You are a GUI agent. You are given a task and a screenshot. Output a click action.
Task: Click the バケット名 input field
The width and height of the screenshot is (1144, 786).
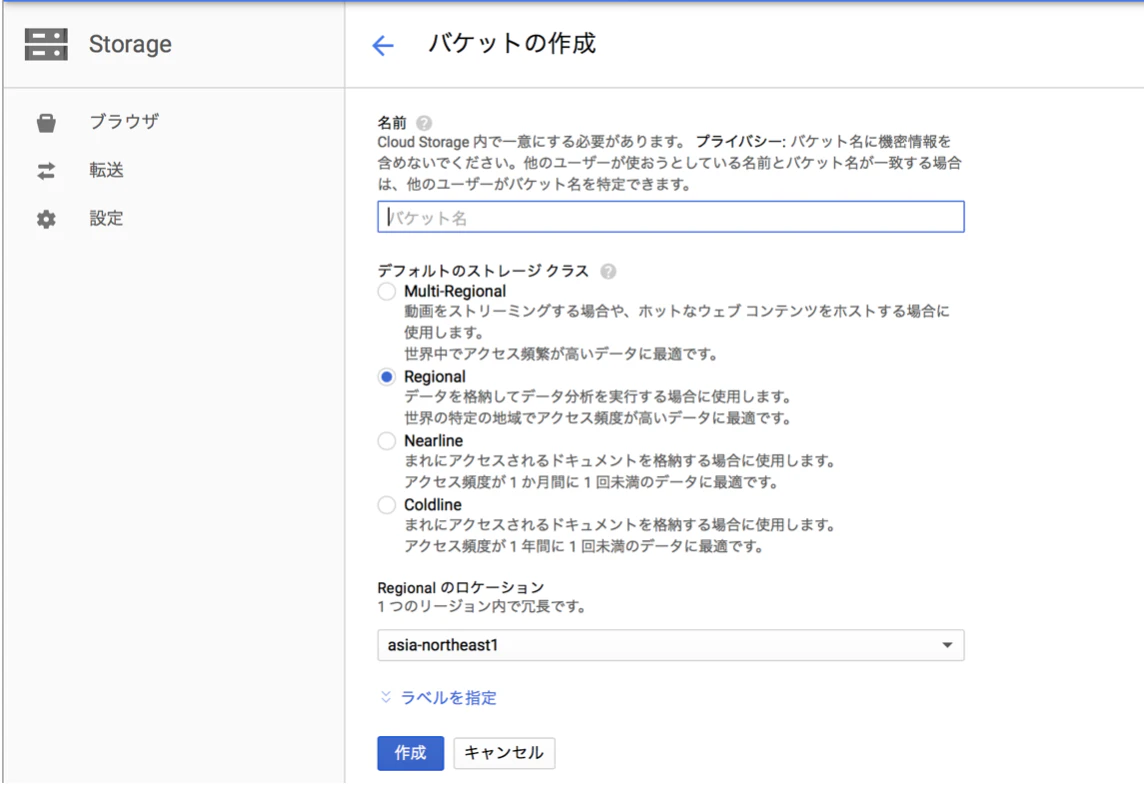click(670, 217)
